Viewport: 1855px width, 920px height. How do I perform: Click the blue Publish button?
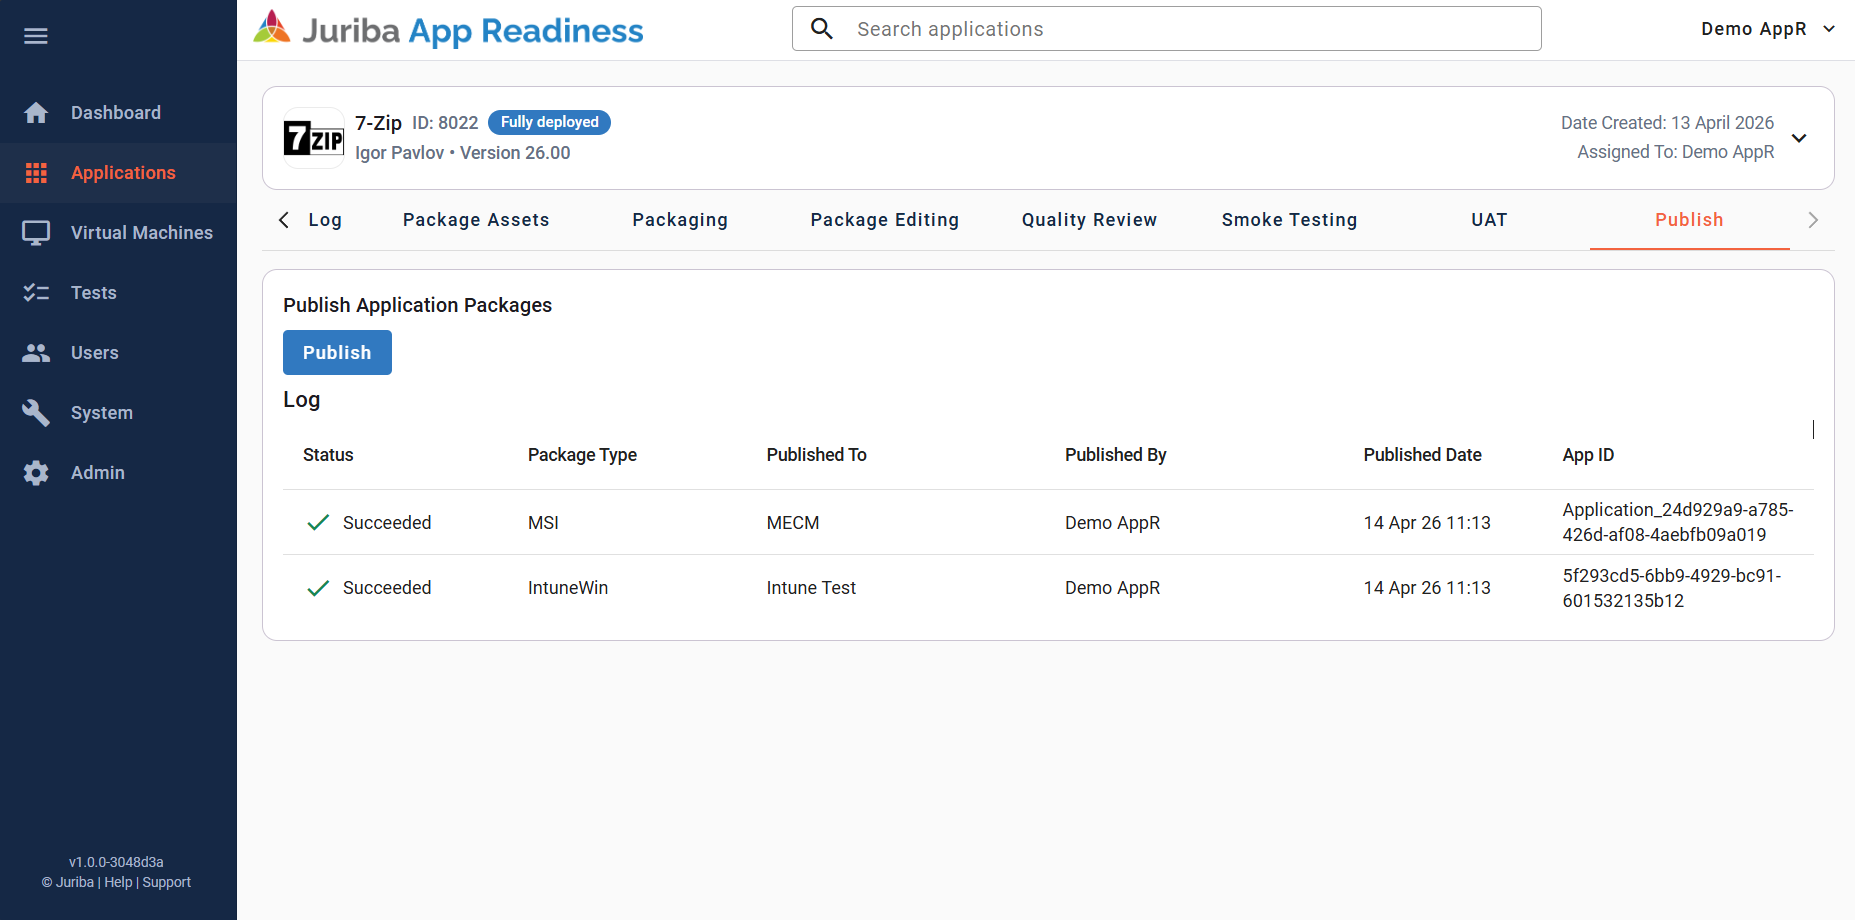point(337,353)
